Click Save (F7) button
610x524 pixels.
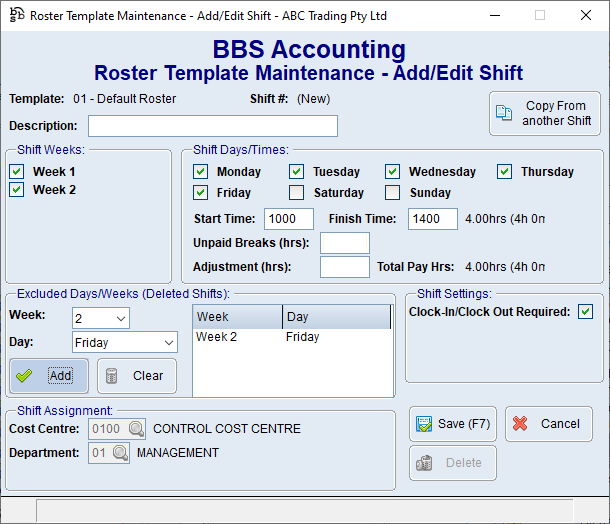(453, 424)
